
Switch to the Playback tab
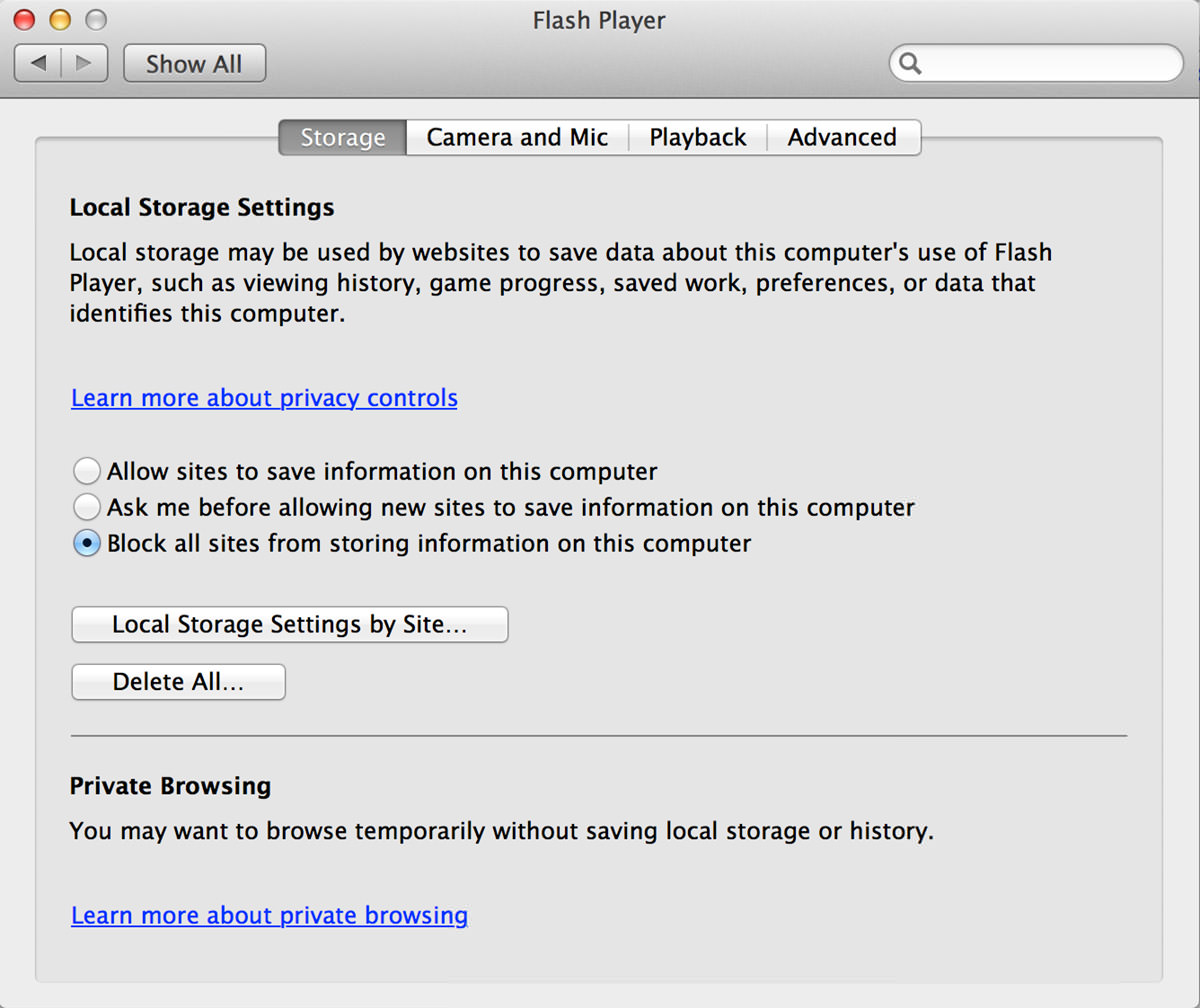[x=698, y=137]
